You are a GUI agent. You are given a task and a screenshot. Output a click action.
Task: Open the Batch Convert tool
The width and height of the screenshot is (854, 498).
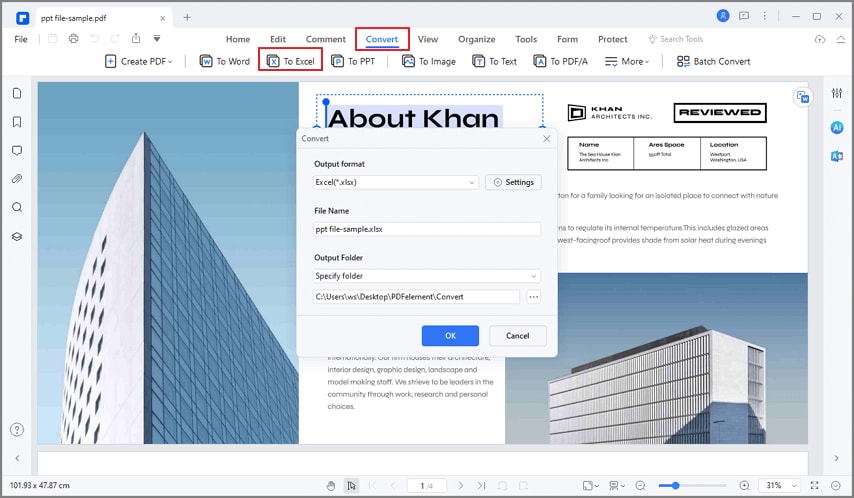(713, 62)
